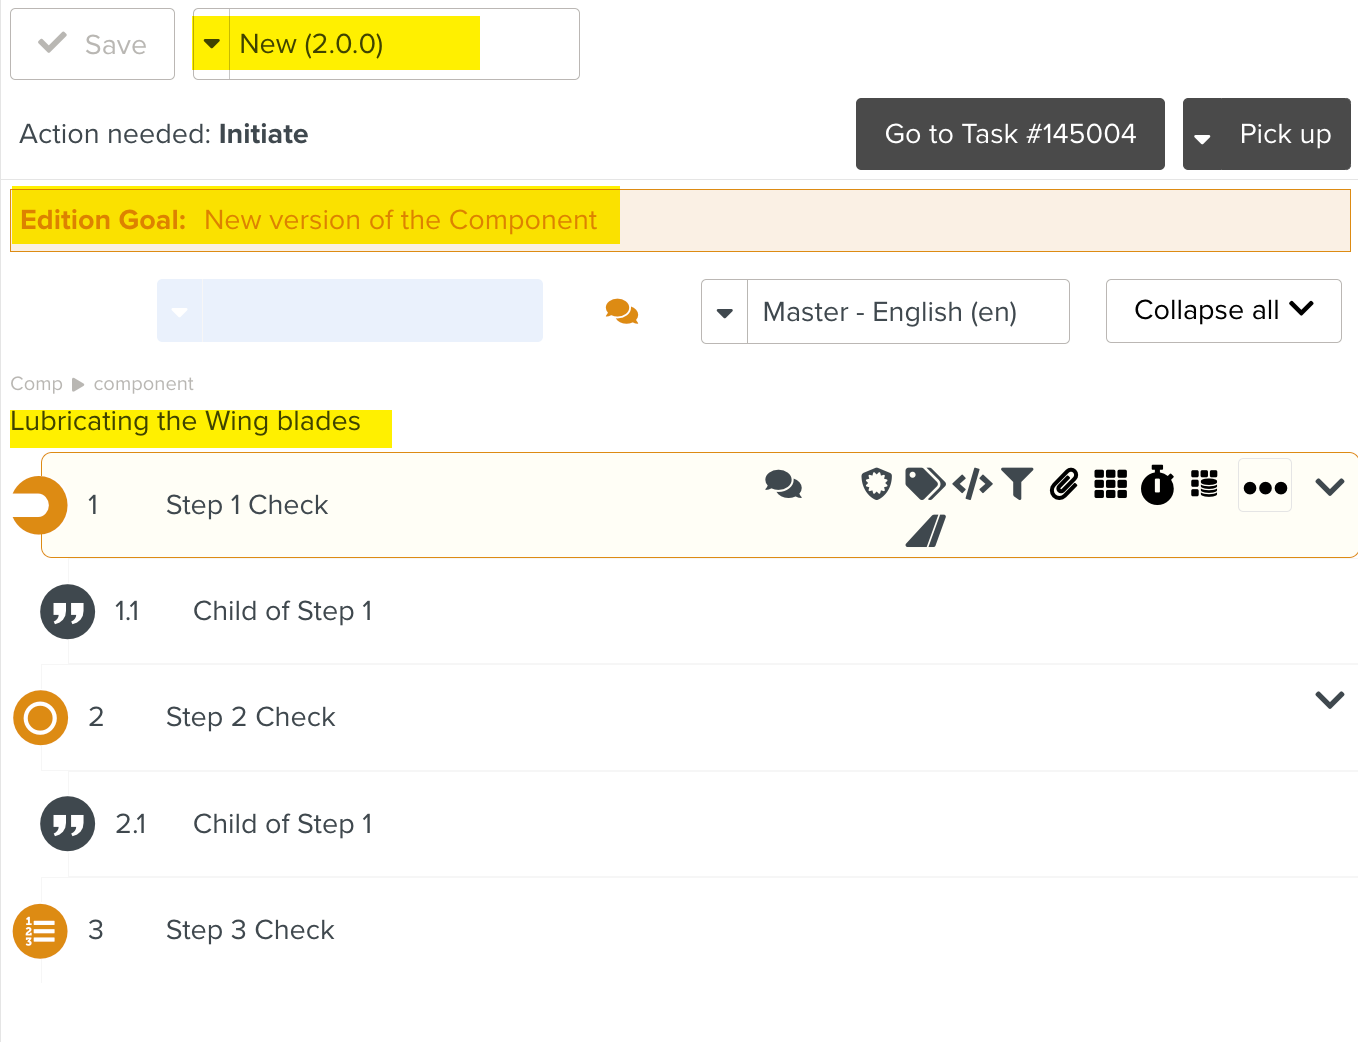The image size is (1358, 1042).
Task: Open the orange comments icon near language selector
Action: point(621,312)
